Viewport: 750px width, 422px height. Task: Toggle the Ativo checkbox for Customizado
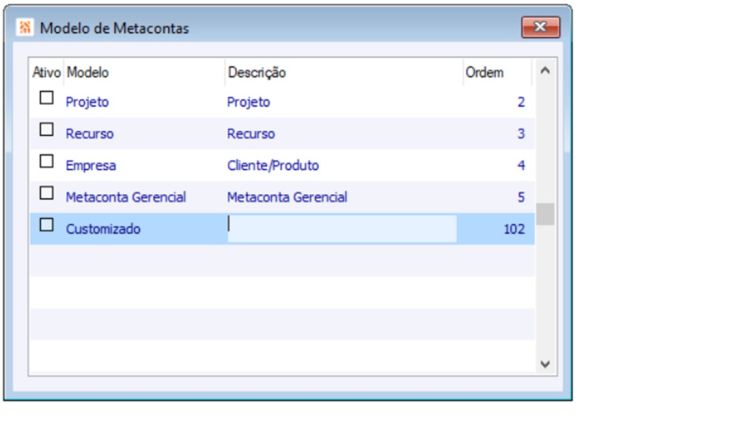point(46,224)
